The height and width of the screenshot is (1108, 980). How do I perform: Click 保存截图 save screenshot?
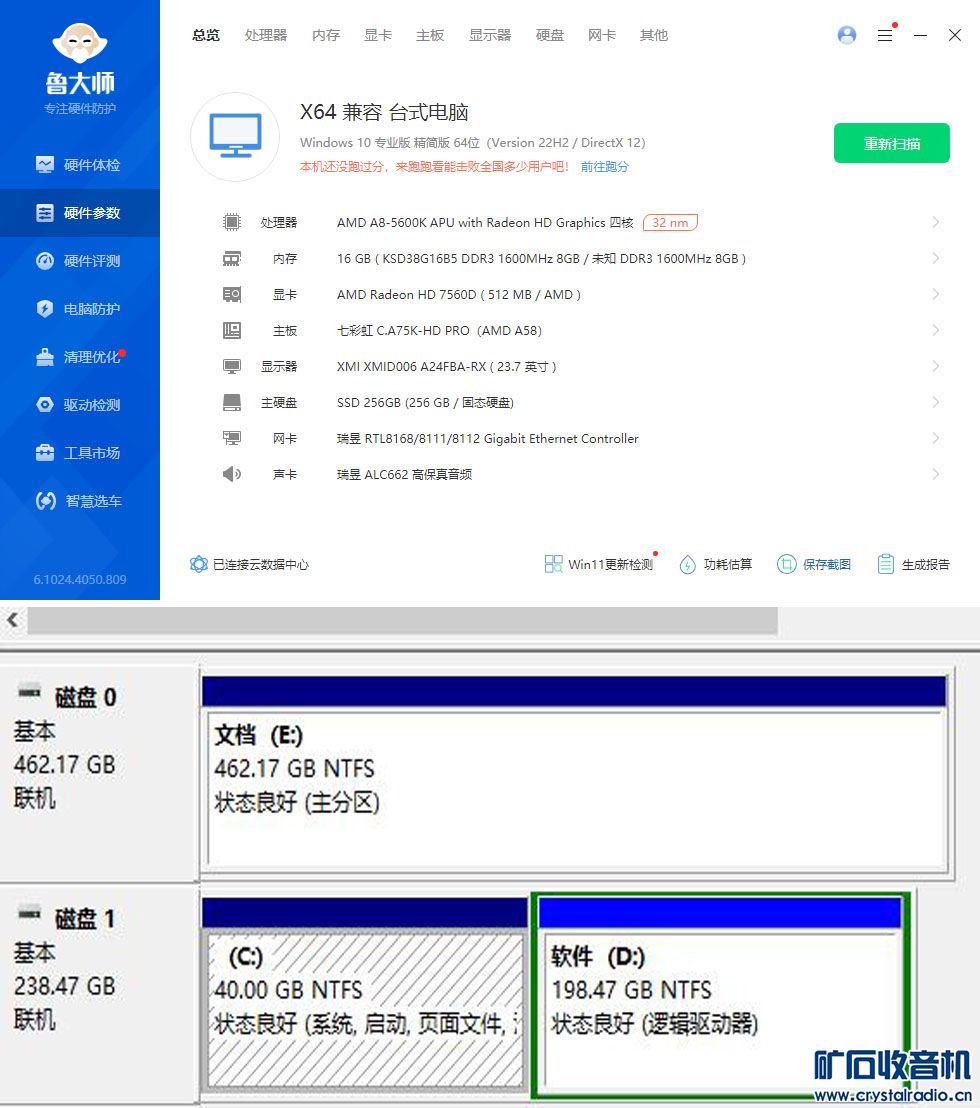814,564
